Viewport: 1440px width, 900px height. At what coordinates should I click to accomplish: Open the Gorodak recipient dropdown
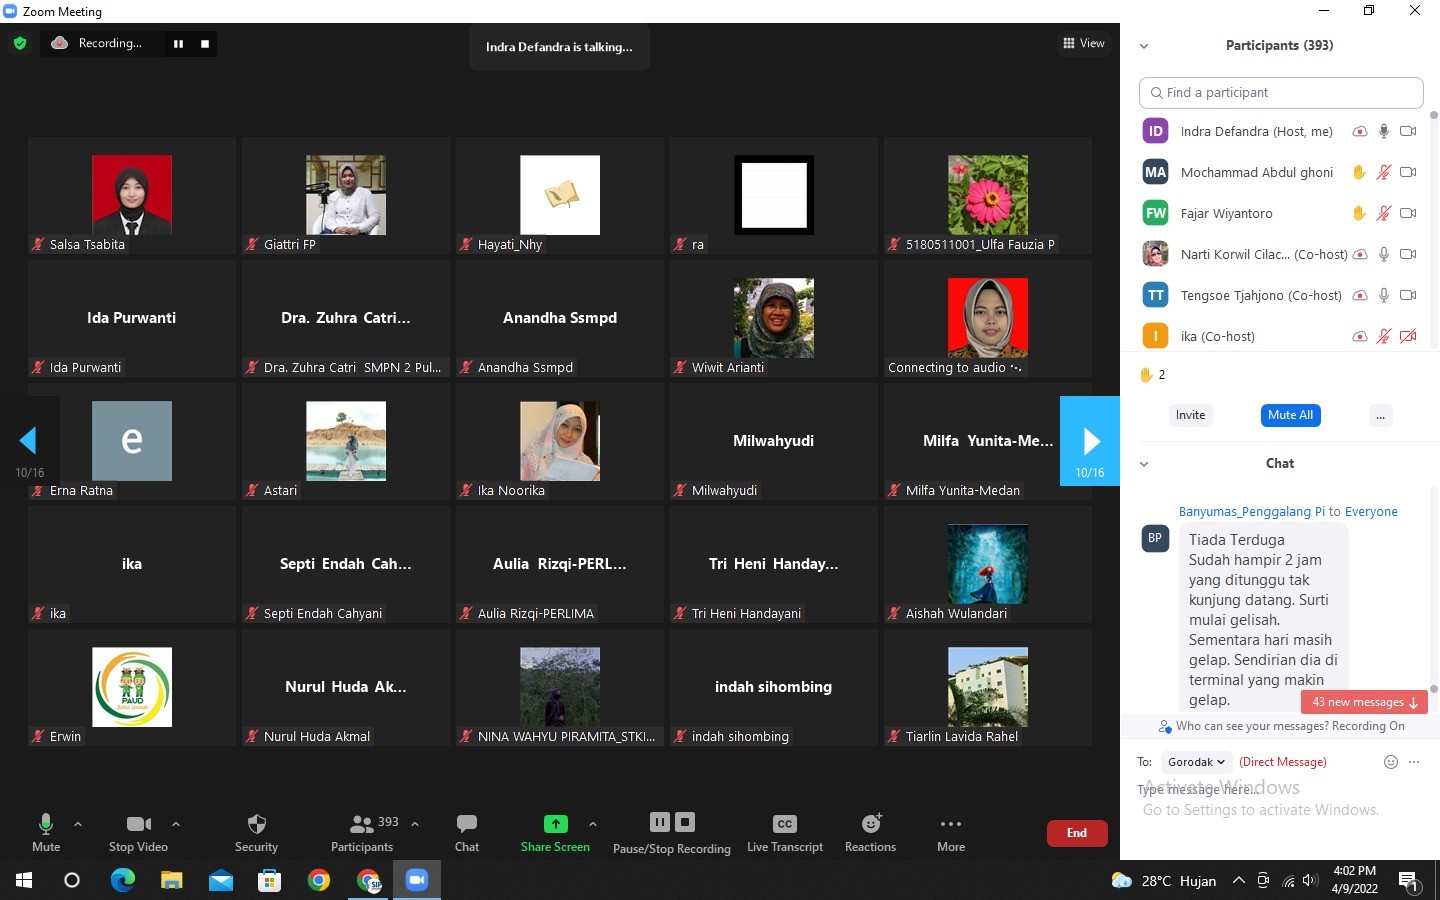click(x=1196, y=762)
